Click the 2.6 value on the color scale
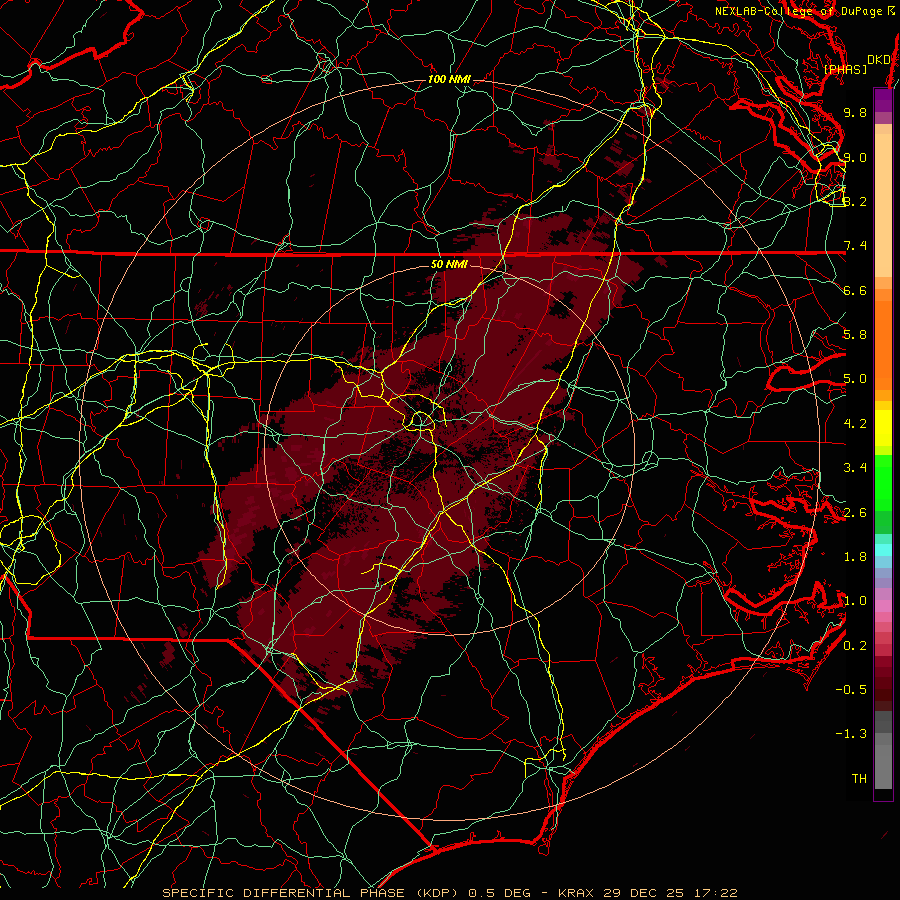The height and width of the screenshot is (900, 900). pos(855,513)
